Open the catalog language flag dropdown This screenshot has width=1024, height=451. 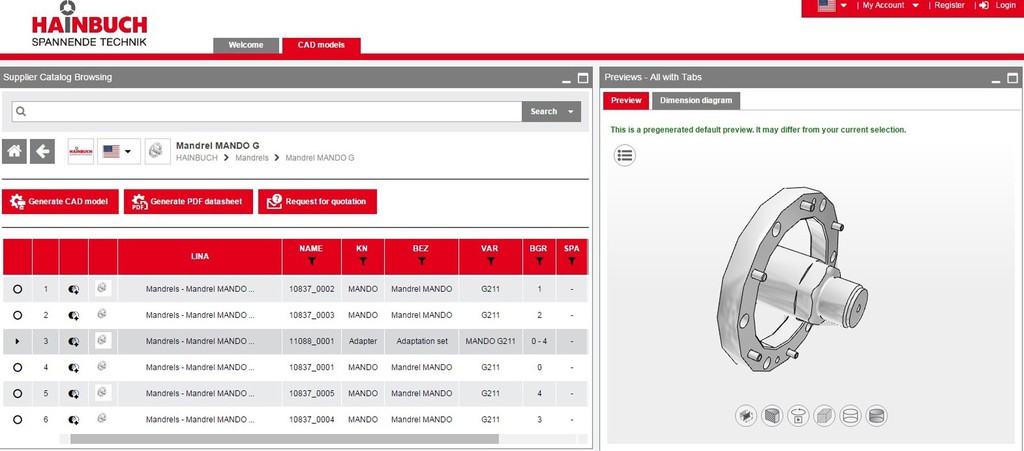119,151
